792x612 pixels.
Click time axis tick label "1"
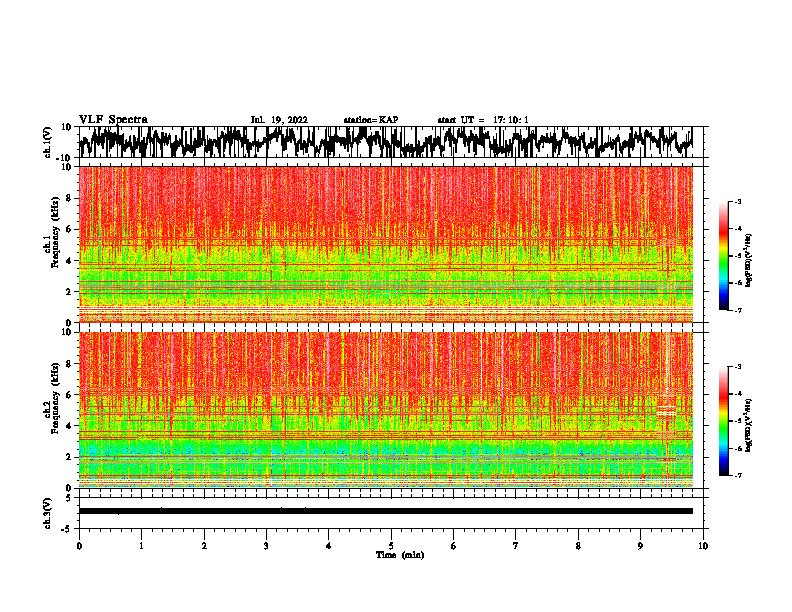point(141,546)
